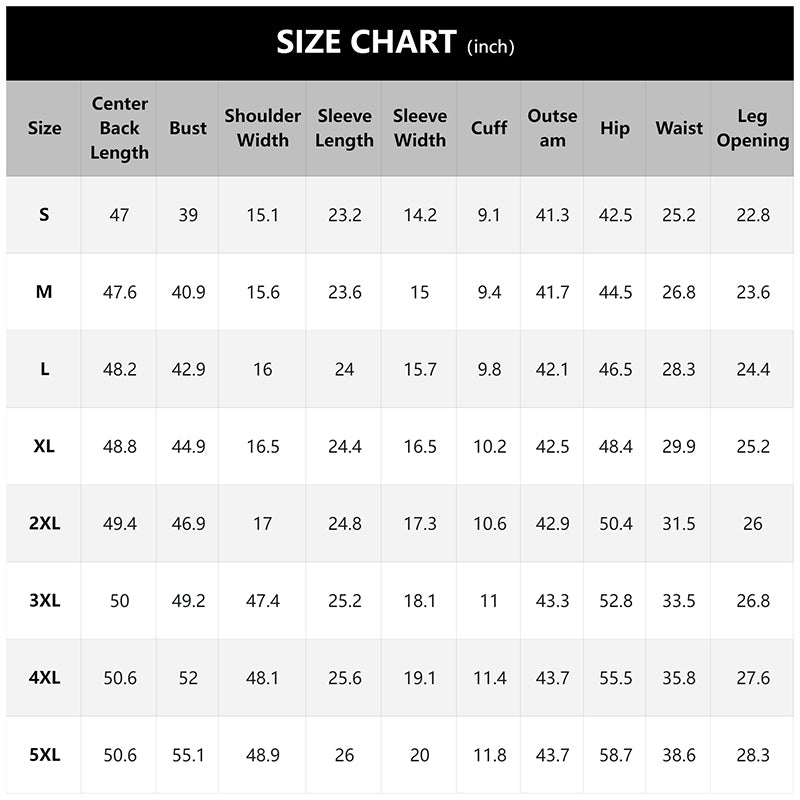Image resolution: width=800 pixels, height=800 pixels.
Task: Select the 3XL size row label
Action: pos(44,601)
